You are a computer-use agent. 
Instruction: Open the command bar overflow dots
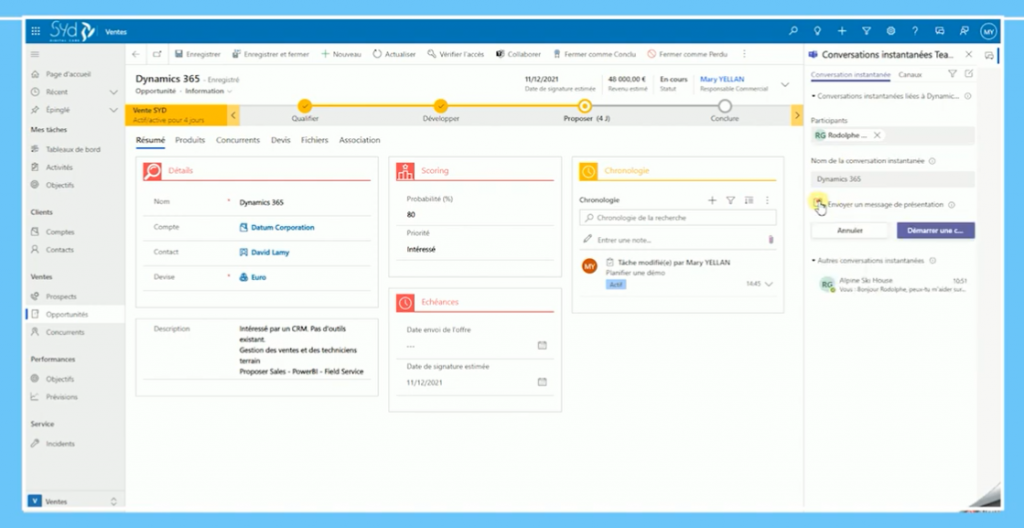coord(744,54)
